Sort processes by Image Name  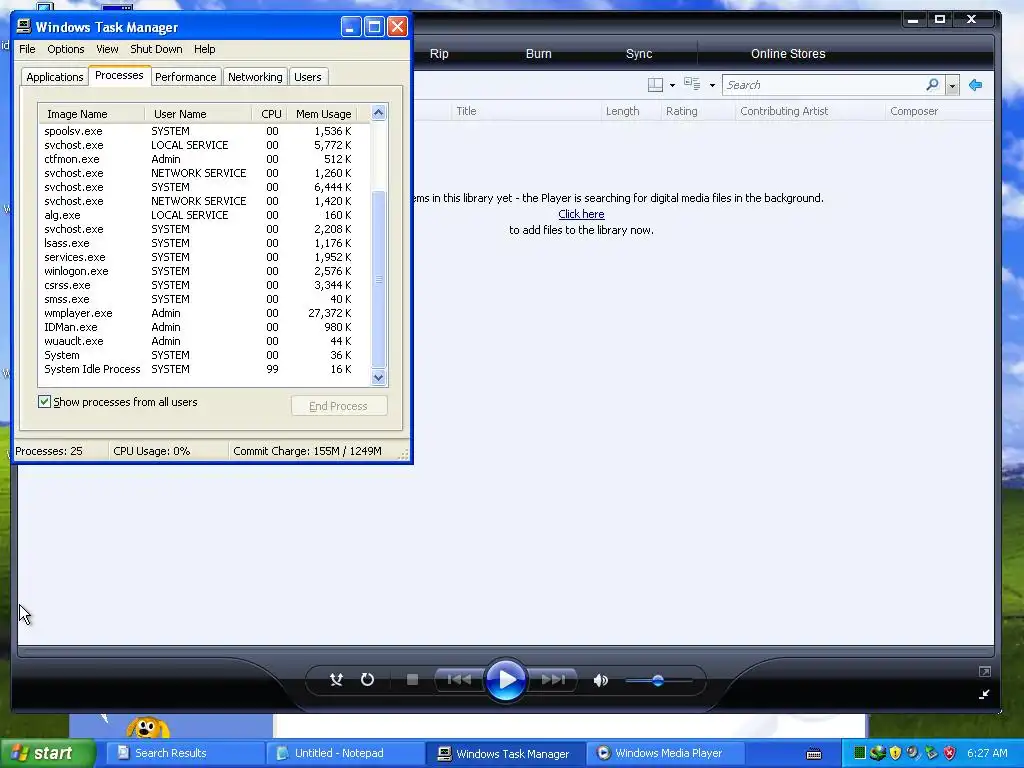pos(91,114)
